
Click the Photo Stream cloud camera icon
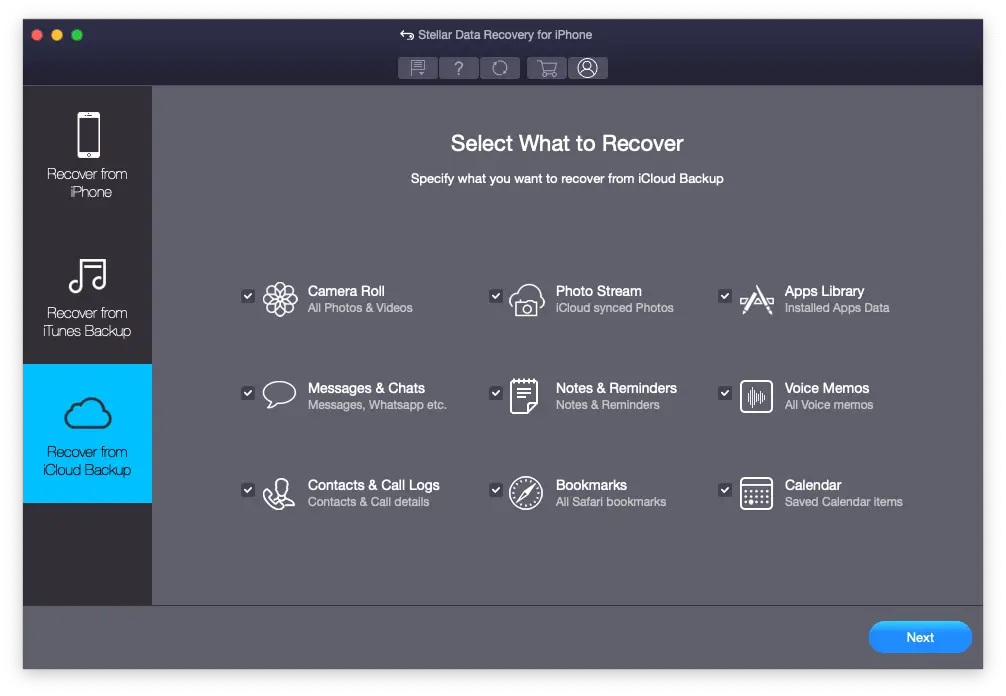point(527,300)
